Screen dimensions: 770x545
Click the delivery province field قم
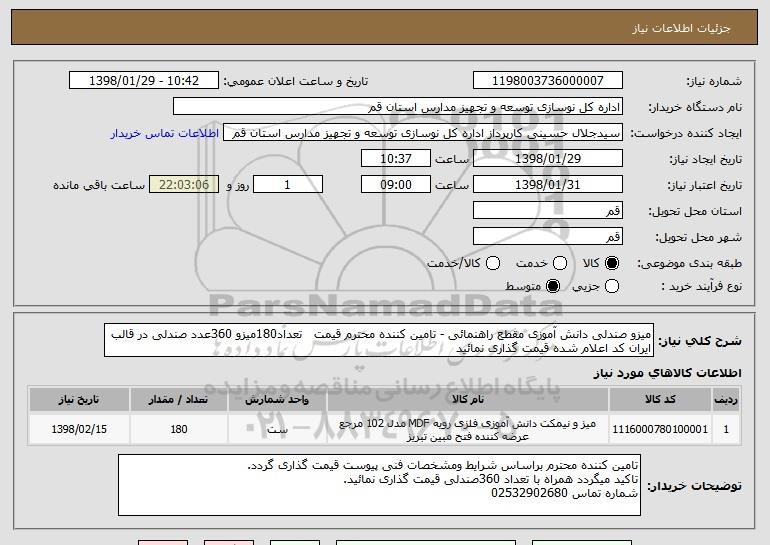[548, 211]
